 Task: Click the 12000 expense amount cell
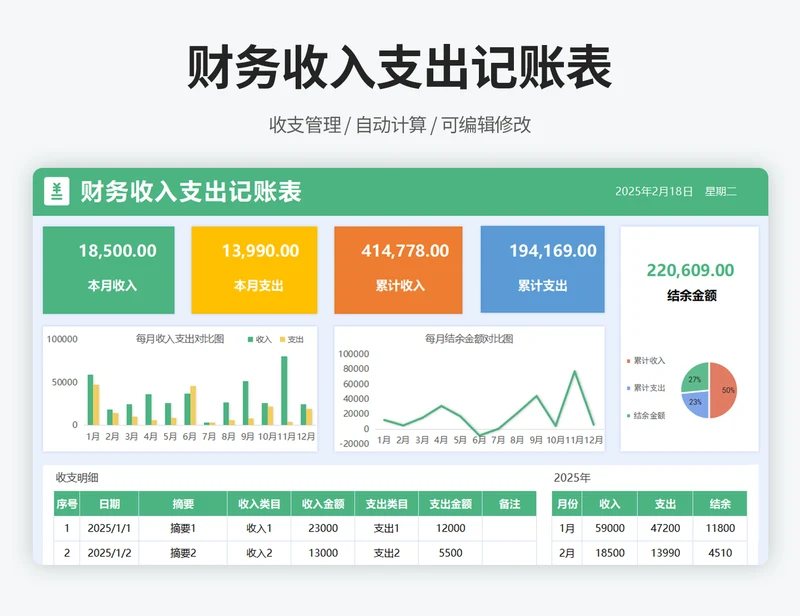click(450, 528)
